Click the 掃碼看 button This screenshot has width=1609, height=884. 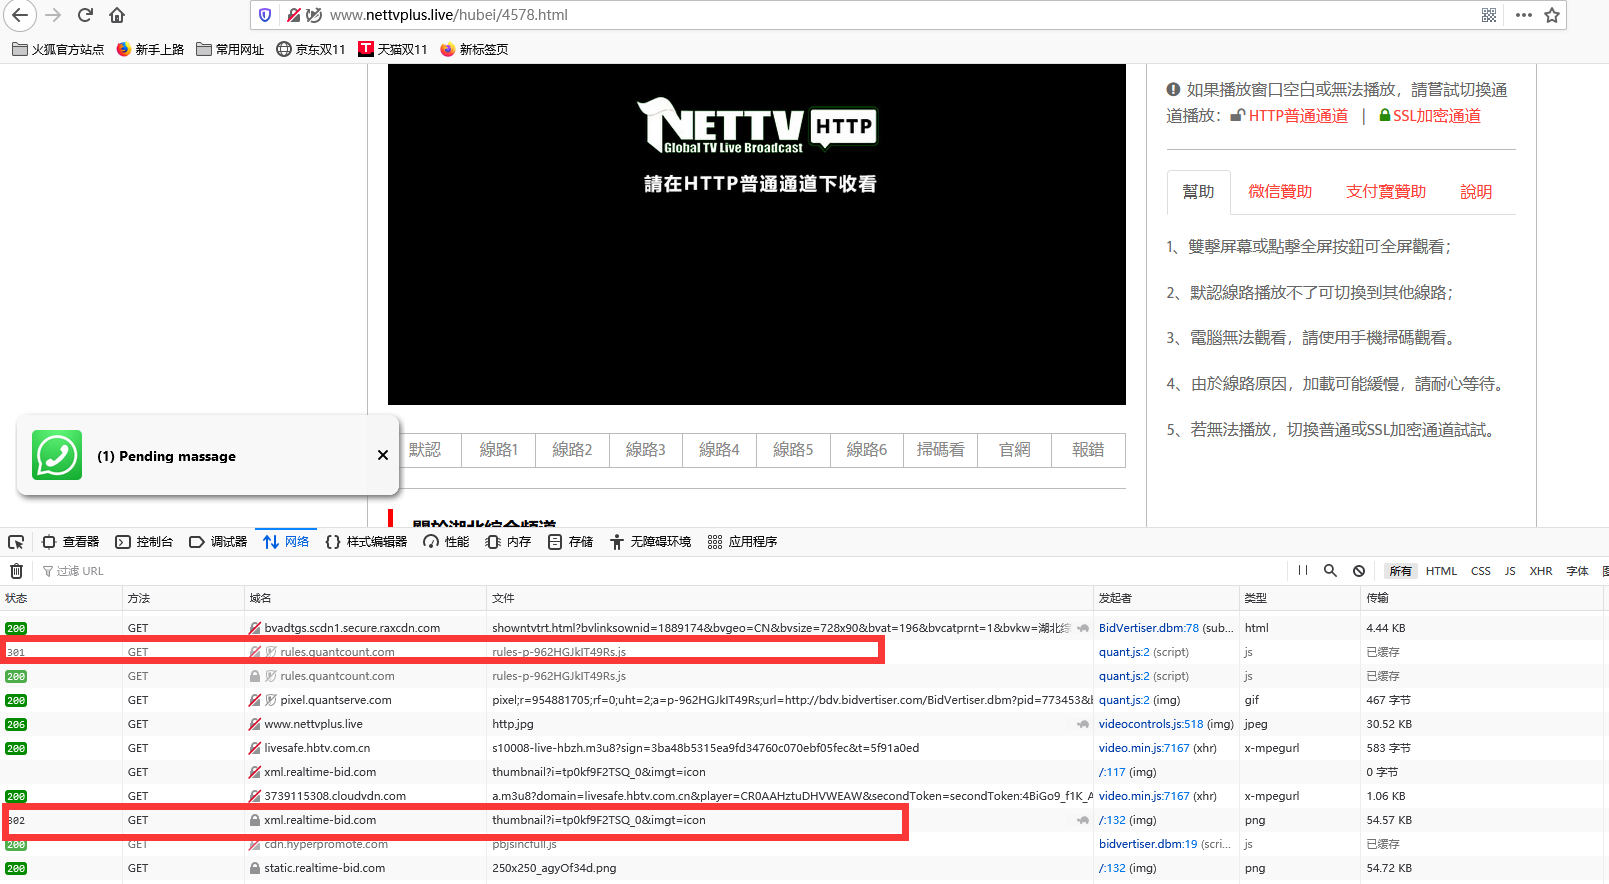[941, 450]
